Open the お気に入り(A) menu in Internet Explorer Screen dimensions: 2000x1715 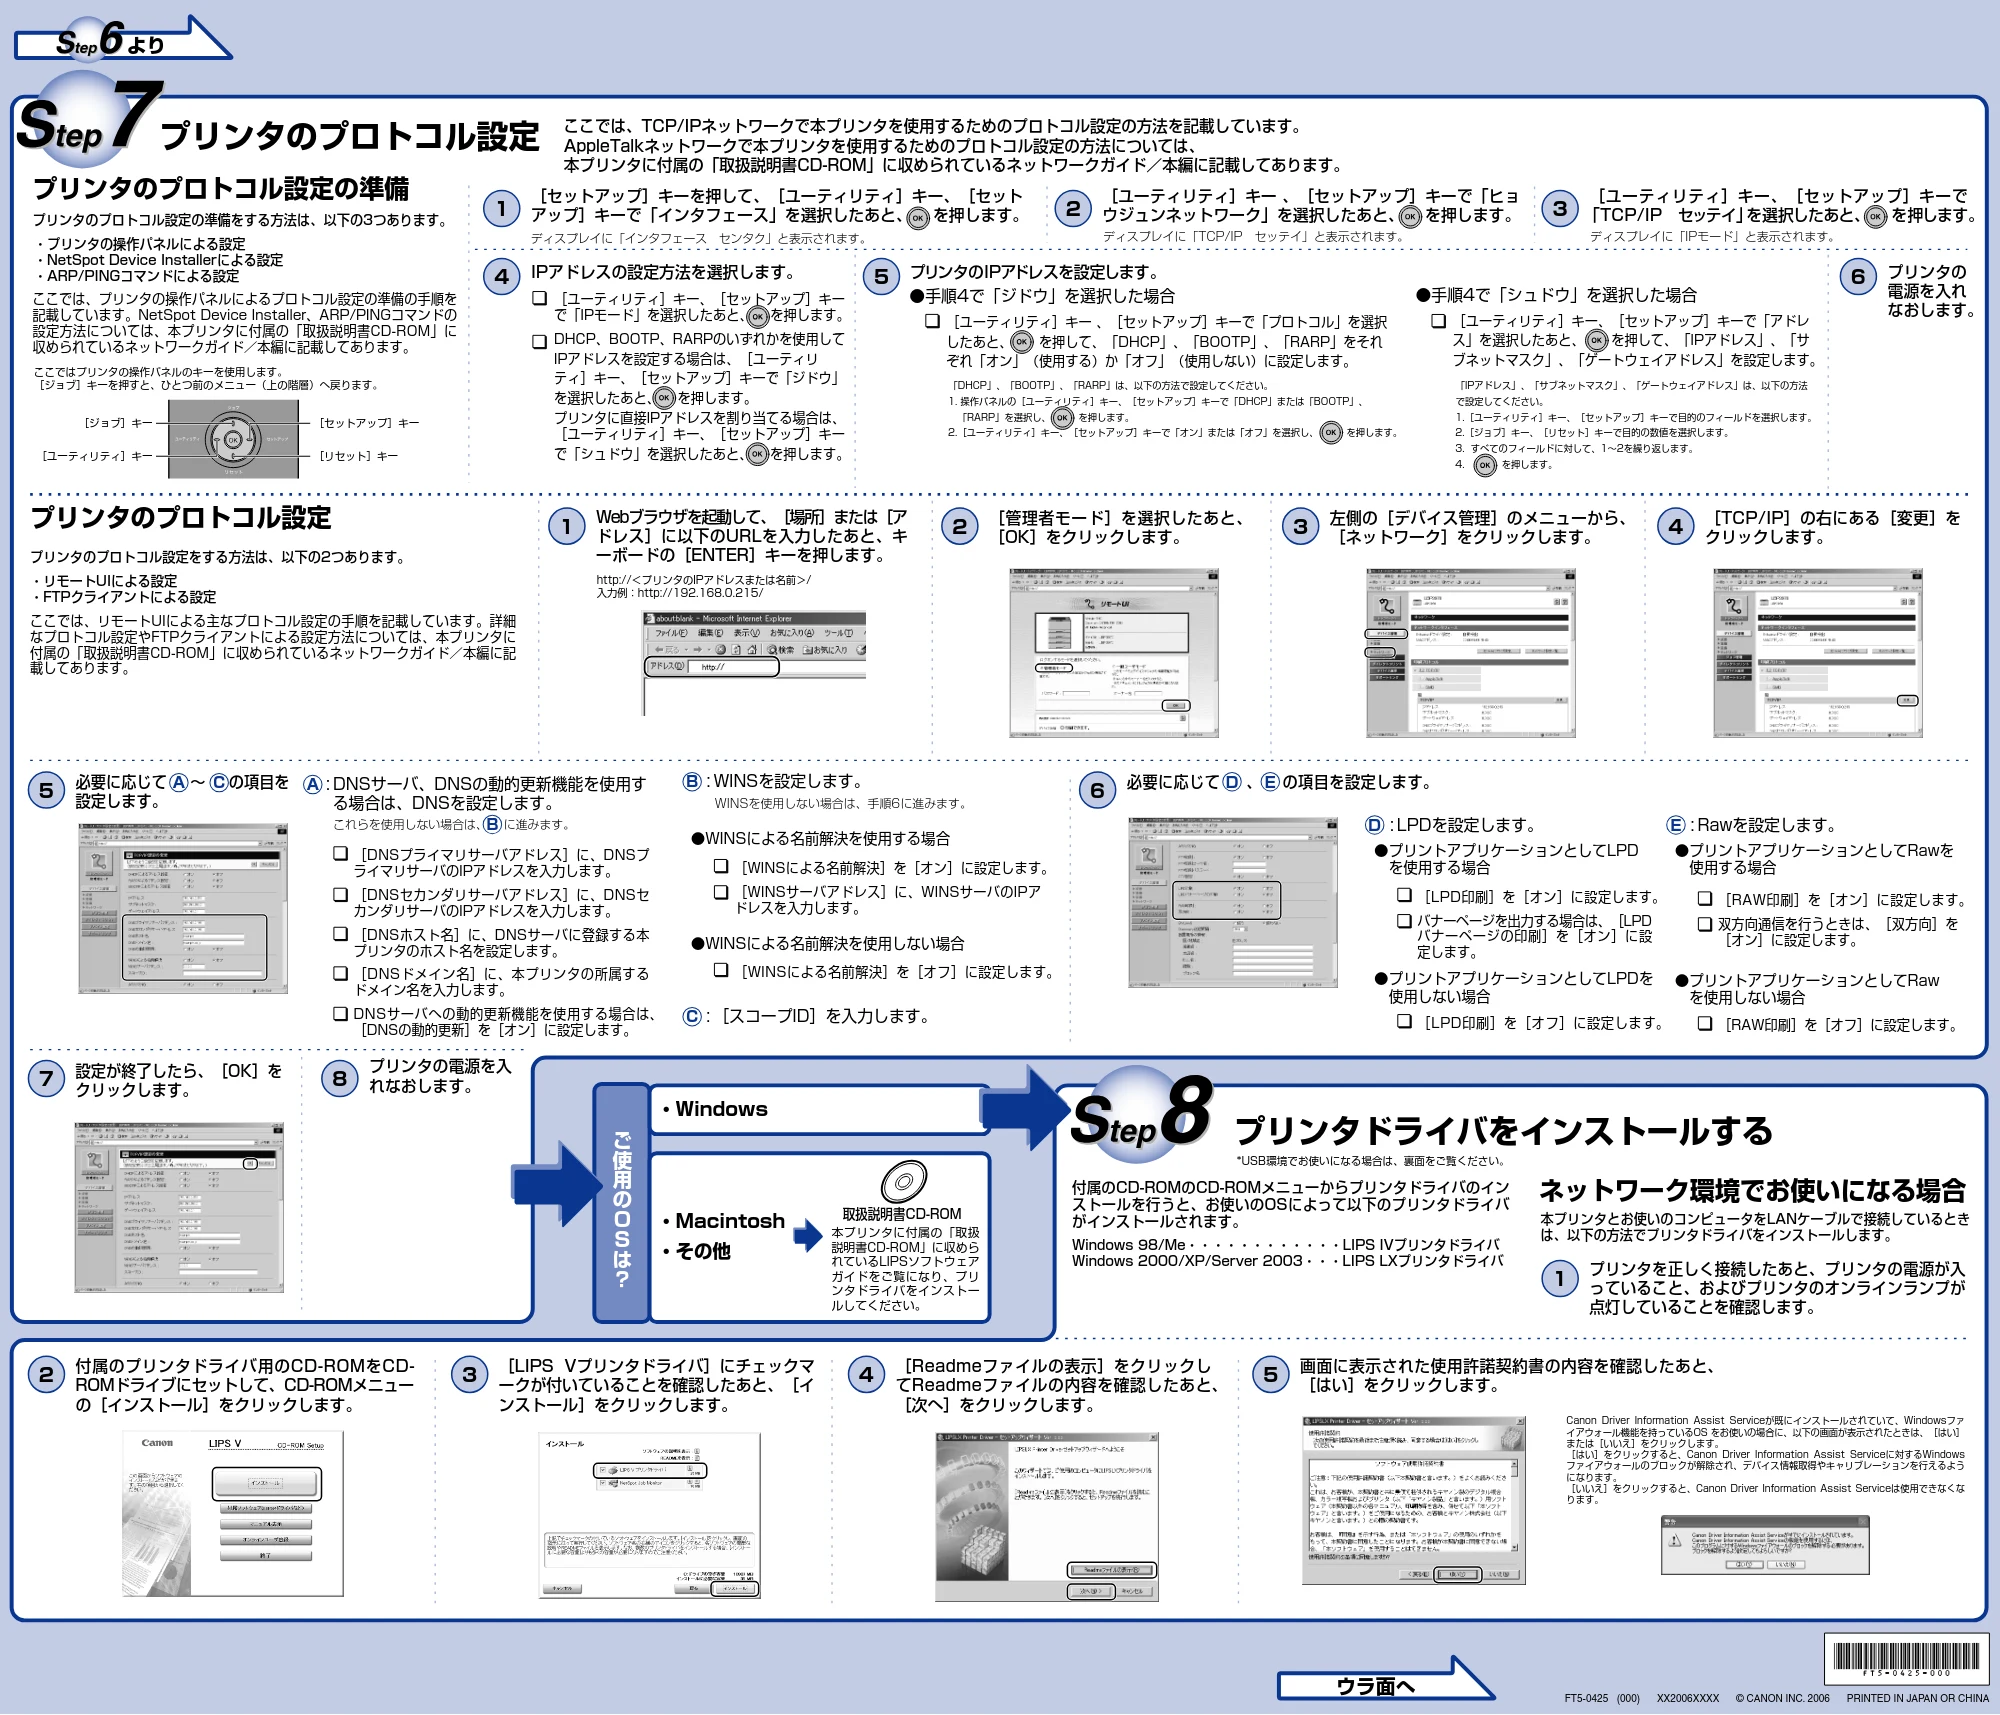click(792, 633)
